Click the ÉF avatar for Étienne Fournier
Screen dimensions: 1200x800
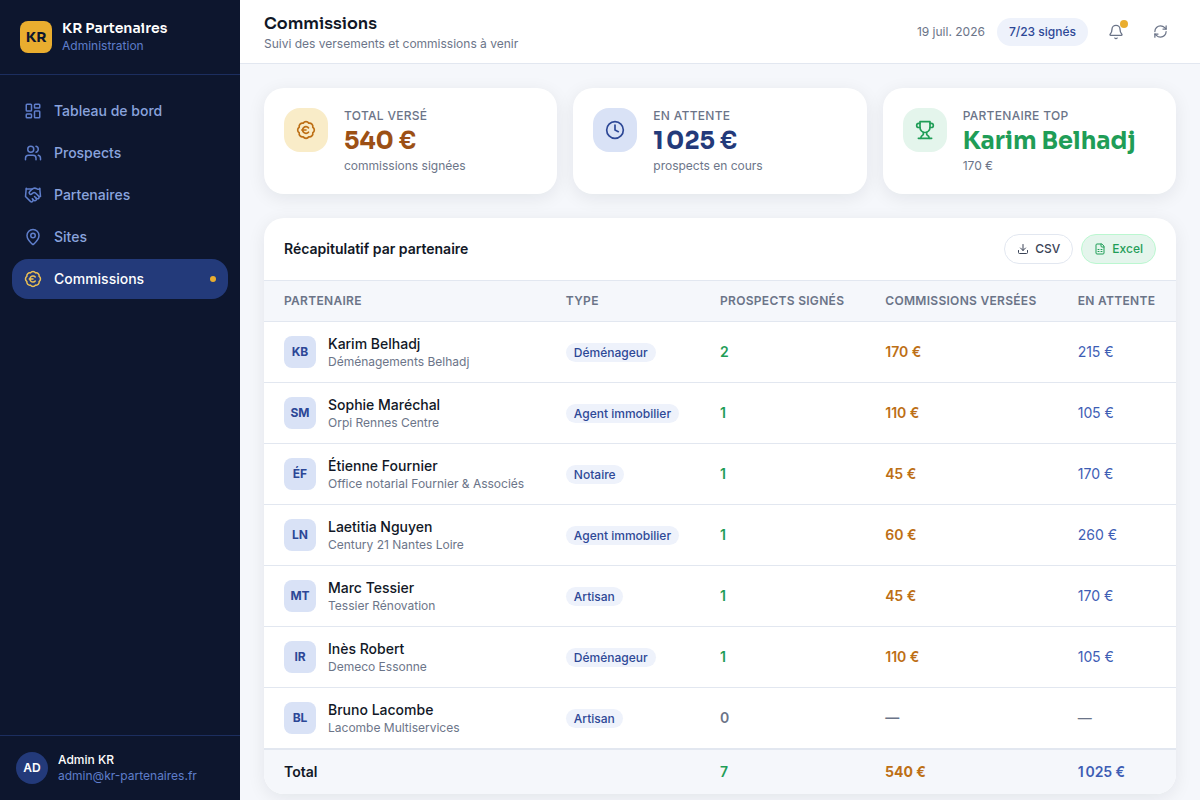point(300,474)
